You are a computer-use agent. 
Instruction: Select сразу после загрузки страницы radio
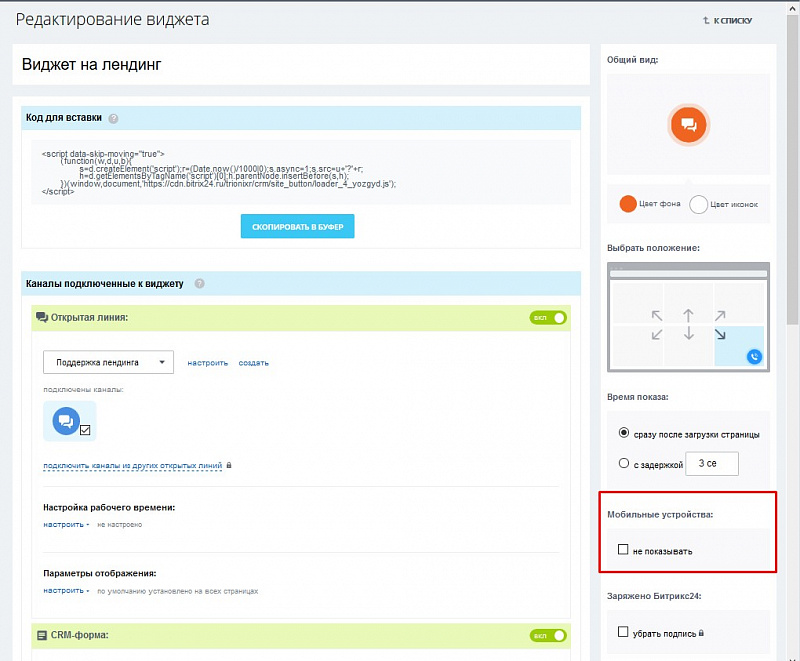[x=623, y=433]
